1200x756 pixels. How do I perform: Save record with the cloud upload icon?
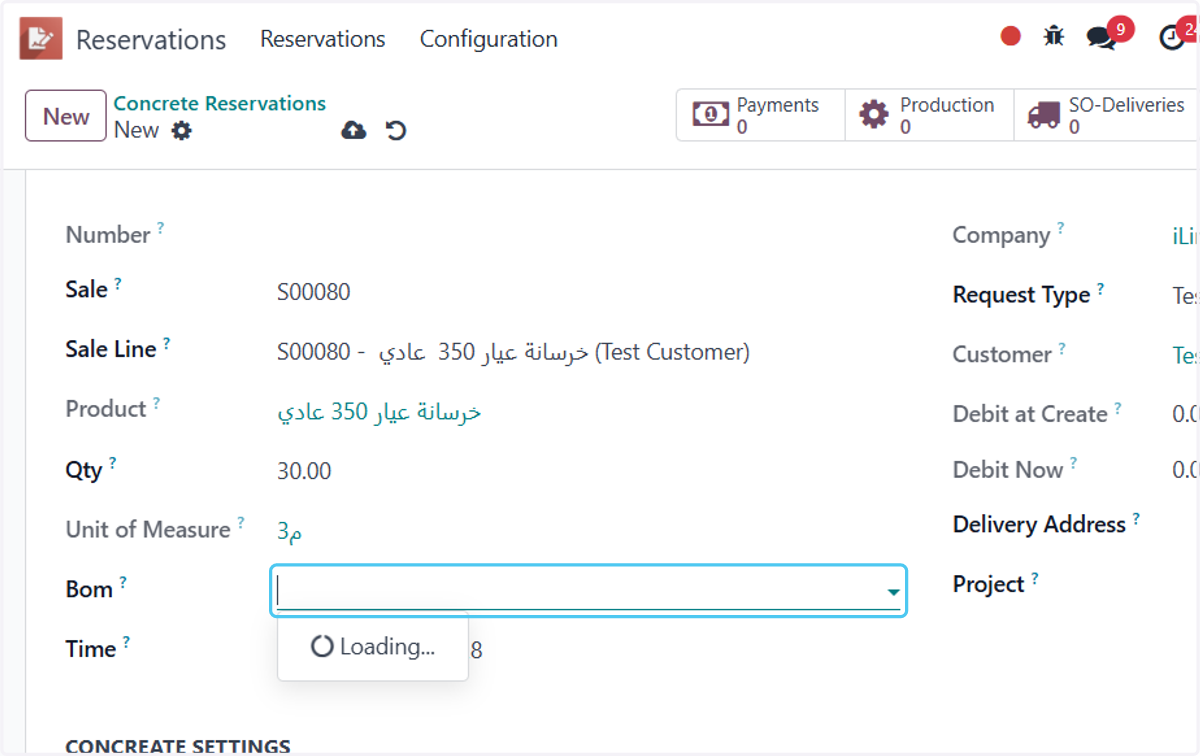click(354, 131)
